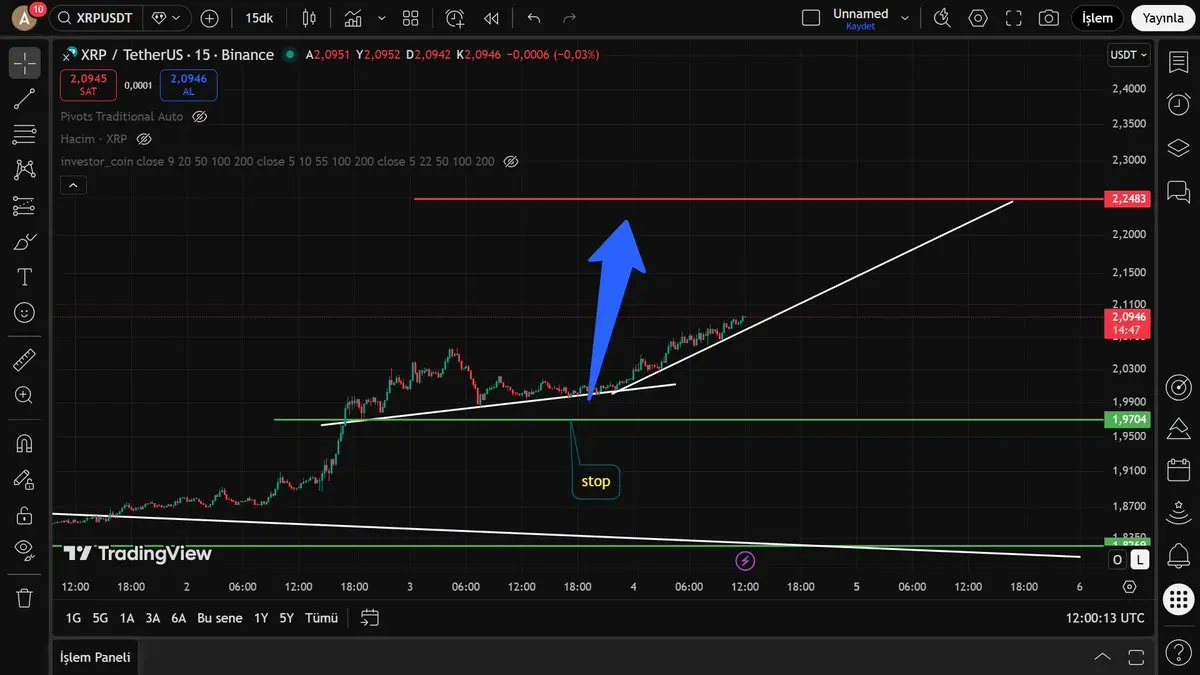This screenshot has height=675, width=1200.
Task: Open chart settings hexagon icon
Action: pos(978,18)
